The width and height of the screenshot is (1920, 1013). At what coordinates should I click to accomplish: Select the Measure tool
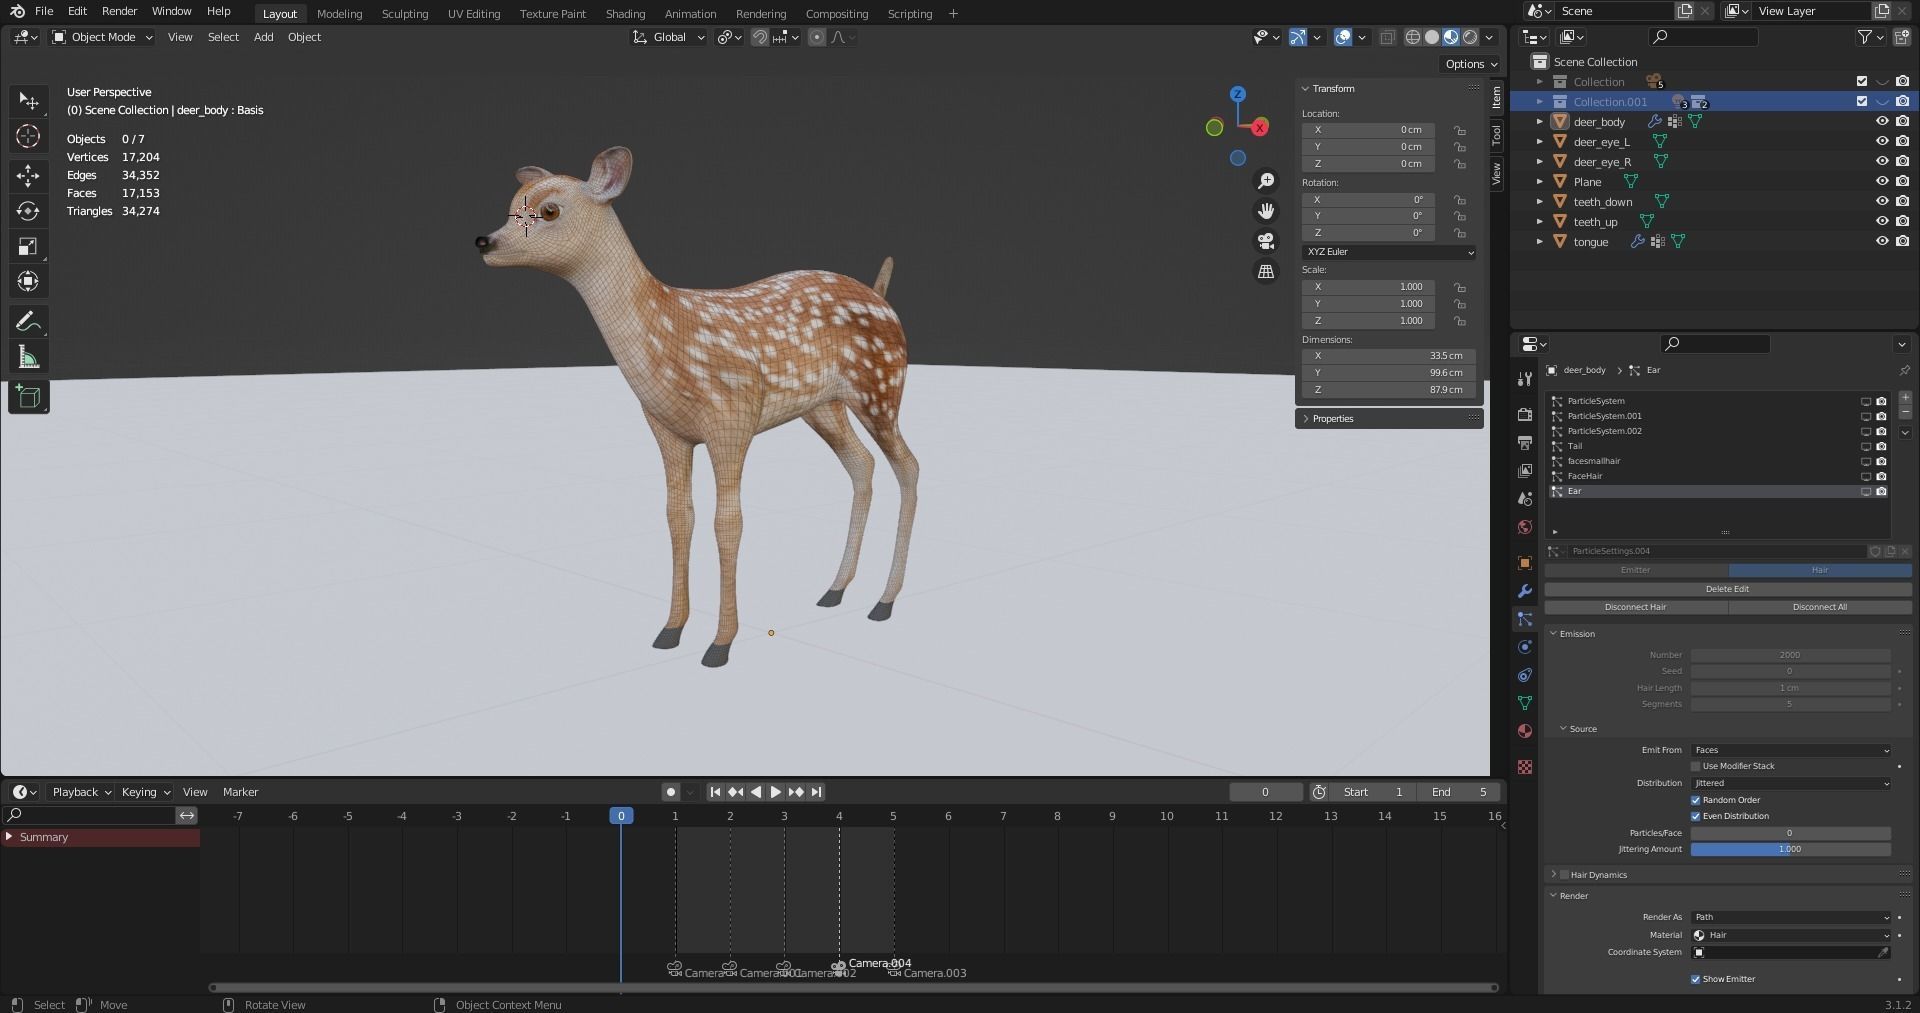[x=28, y=357]
